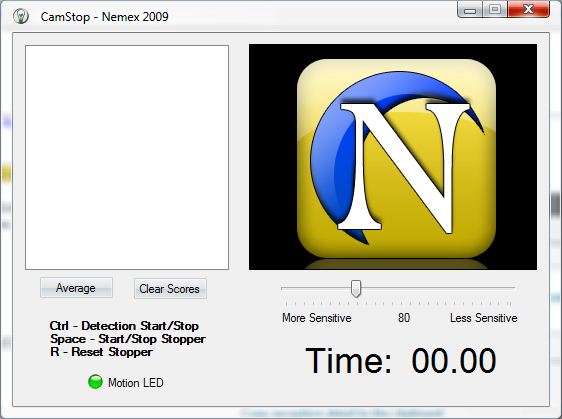The image size is (562, 419).
Task: Click the Nemex logo camera preview
Action: pos(393,157)
